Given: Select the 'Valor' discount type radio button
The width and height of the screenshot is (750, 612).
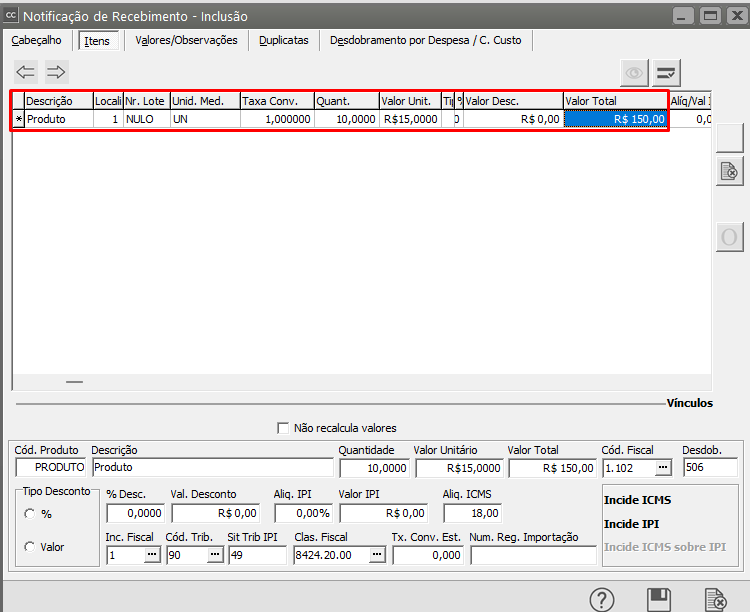Looking at the screenshot, I should 30,546.
